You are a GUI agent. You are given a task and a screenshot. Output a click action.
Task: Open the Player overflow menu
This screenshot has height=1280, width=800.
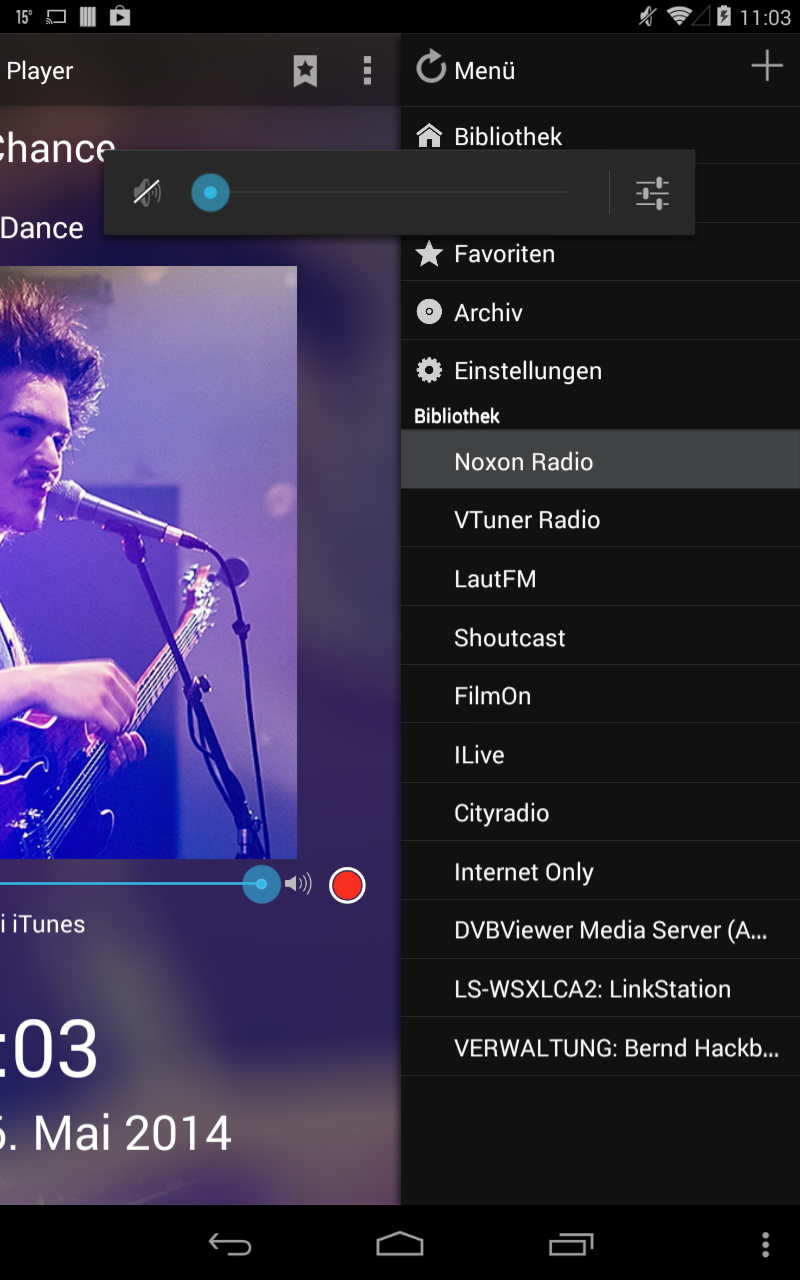[367, 71]
